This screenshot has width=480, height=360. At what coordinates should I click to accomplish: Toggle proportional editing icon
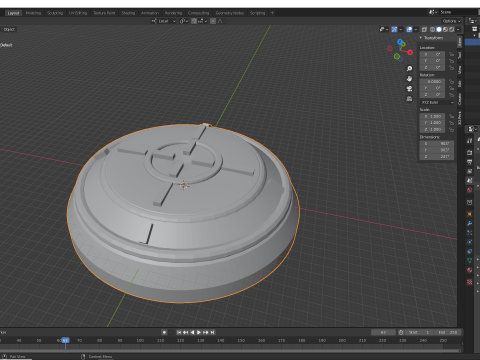click(x=213, y=21)
